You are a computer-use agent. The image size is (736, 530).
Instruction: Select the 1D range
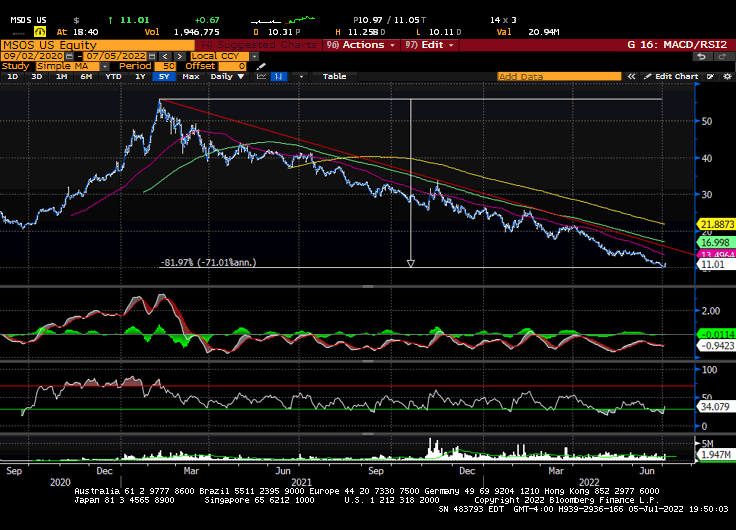12,77
